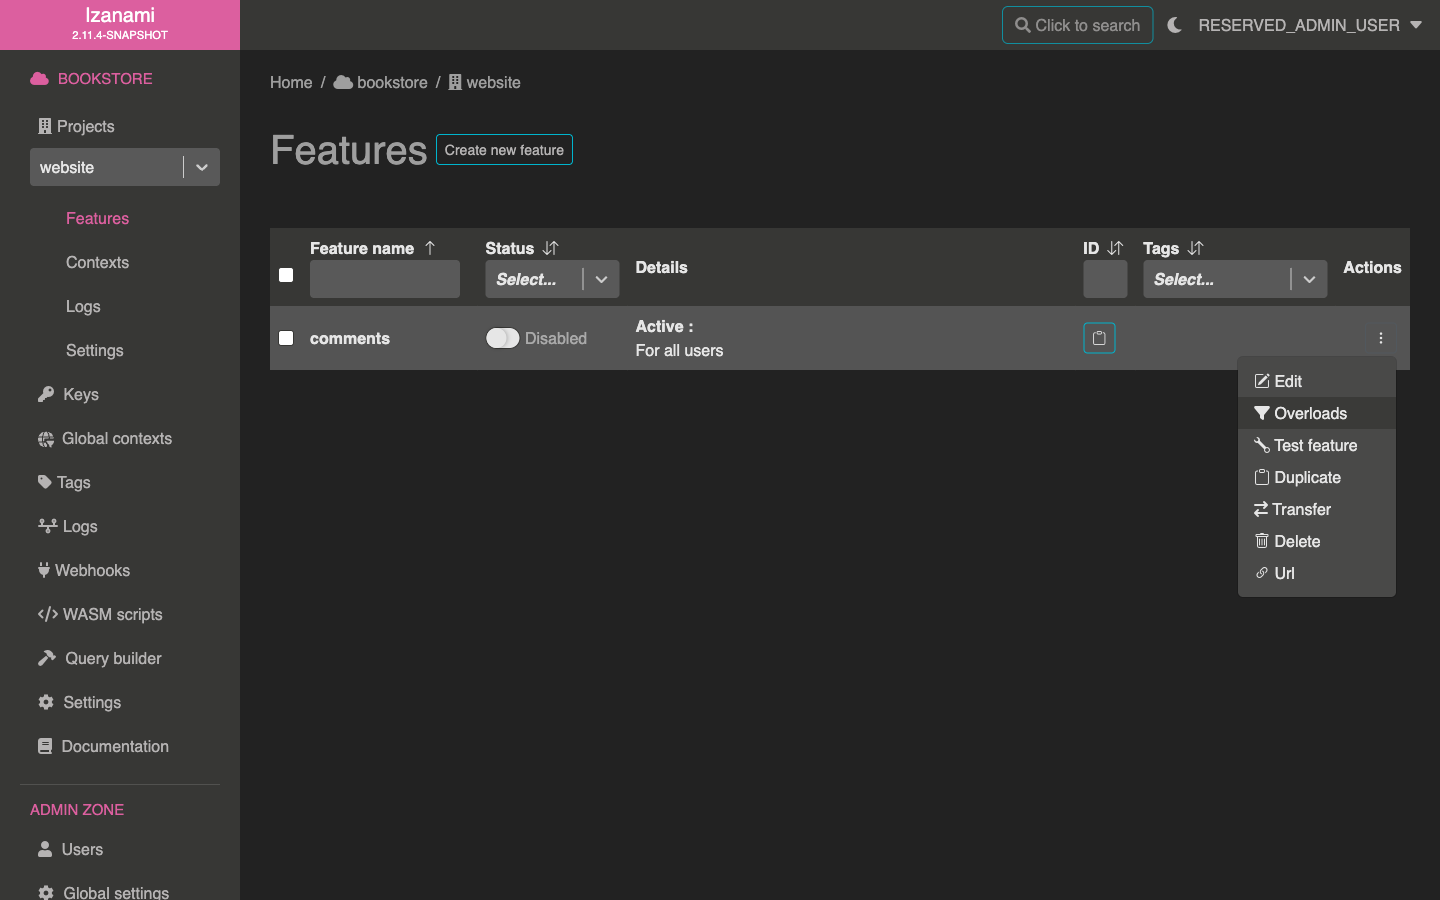The height and width of the screenshot is (900, 1440).
Task: Expand the website project dropdown
Action: tap(201, 167)
